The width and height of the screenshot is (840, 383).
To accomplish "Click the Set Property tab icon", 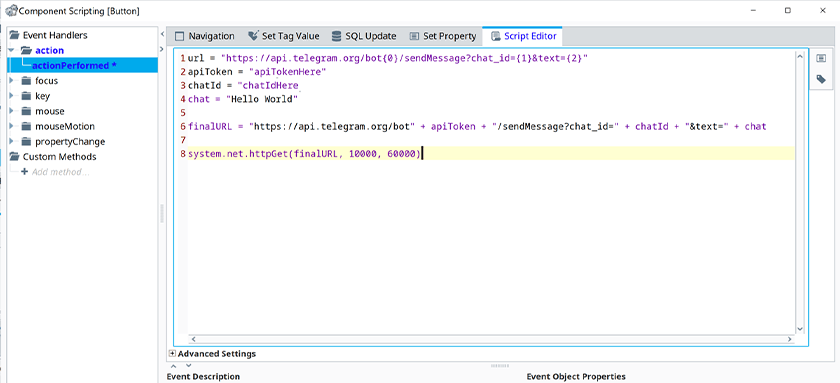I will point(414,36).
